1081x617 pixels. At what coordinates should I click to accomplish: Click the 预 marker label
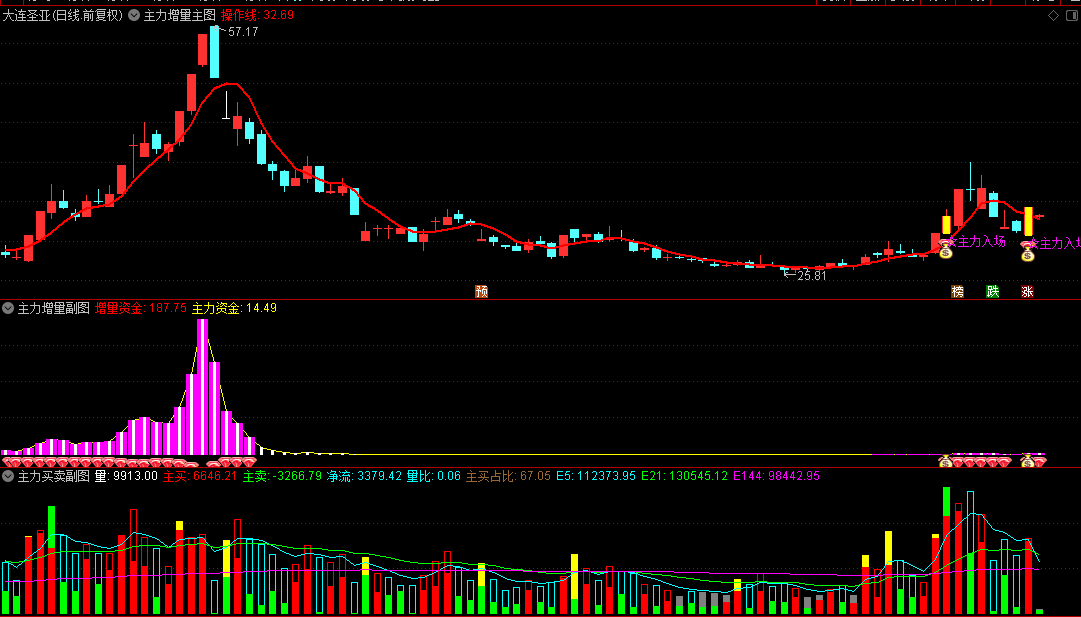click(x=482, y=292)
